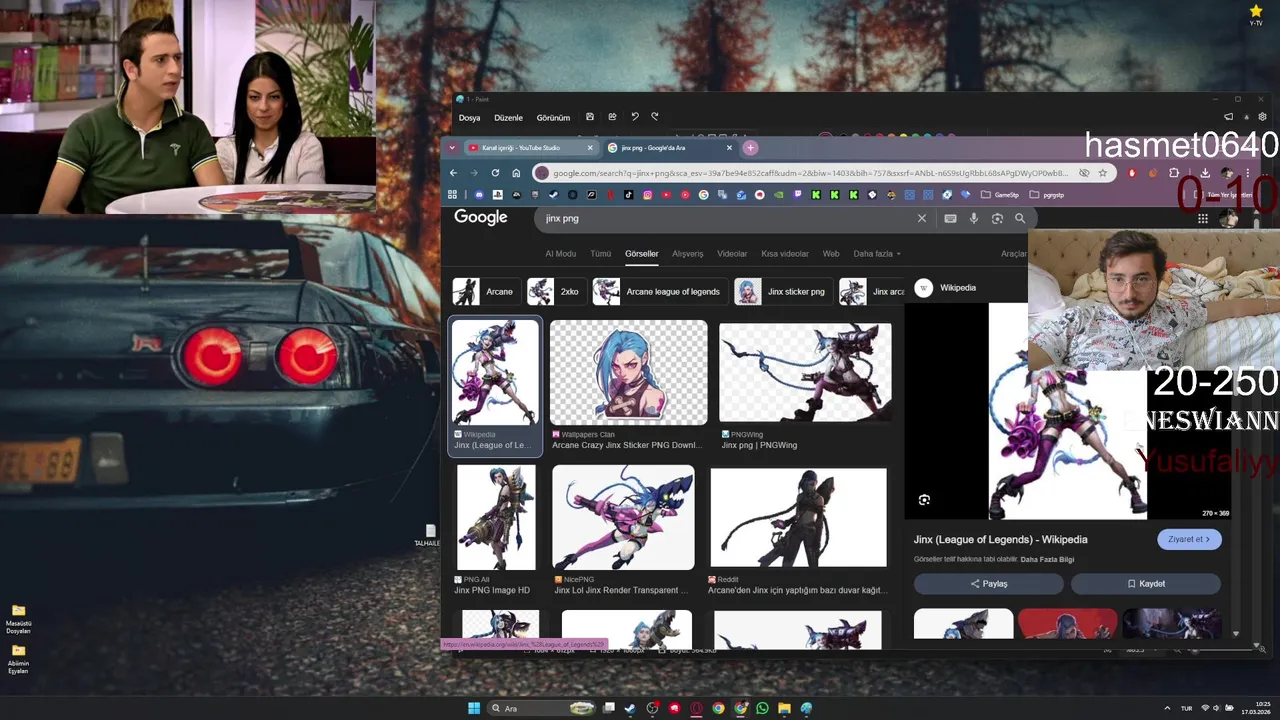
Task: Open the Görünüm menu in Paint
Action: tap(553, 118)
